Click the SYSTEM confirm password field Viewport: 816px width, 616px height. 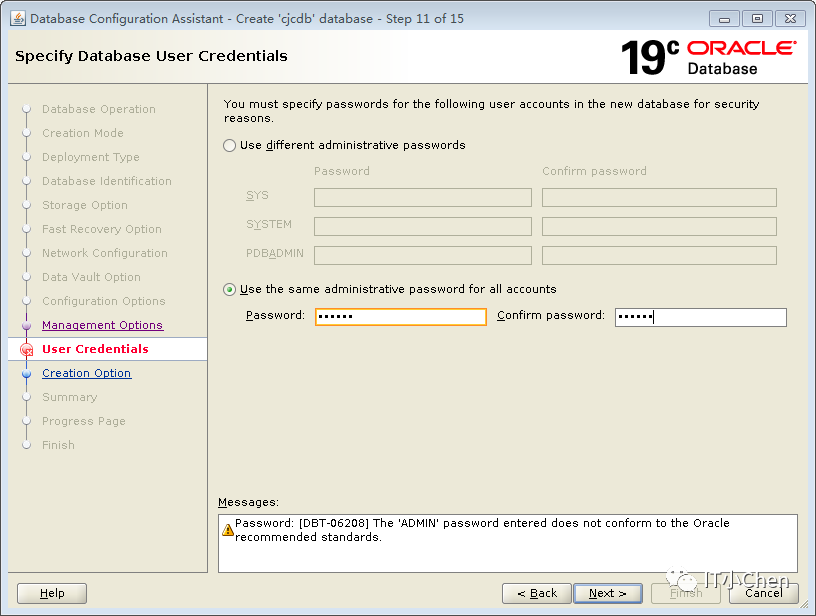(x=659, y=227)
